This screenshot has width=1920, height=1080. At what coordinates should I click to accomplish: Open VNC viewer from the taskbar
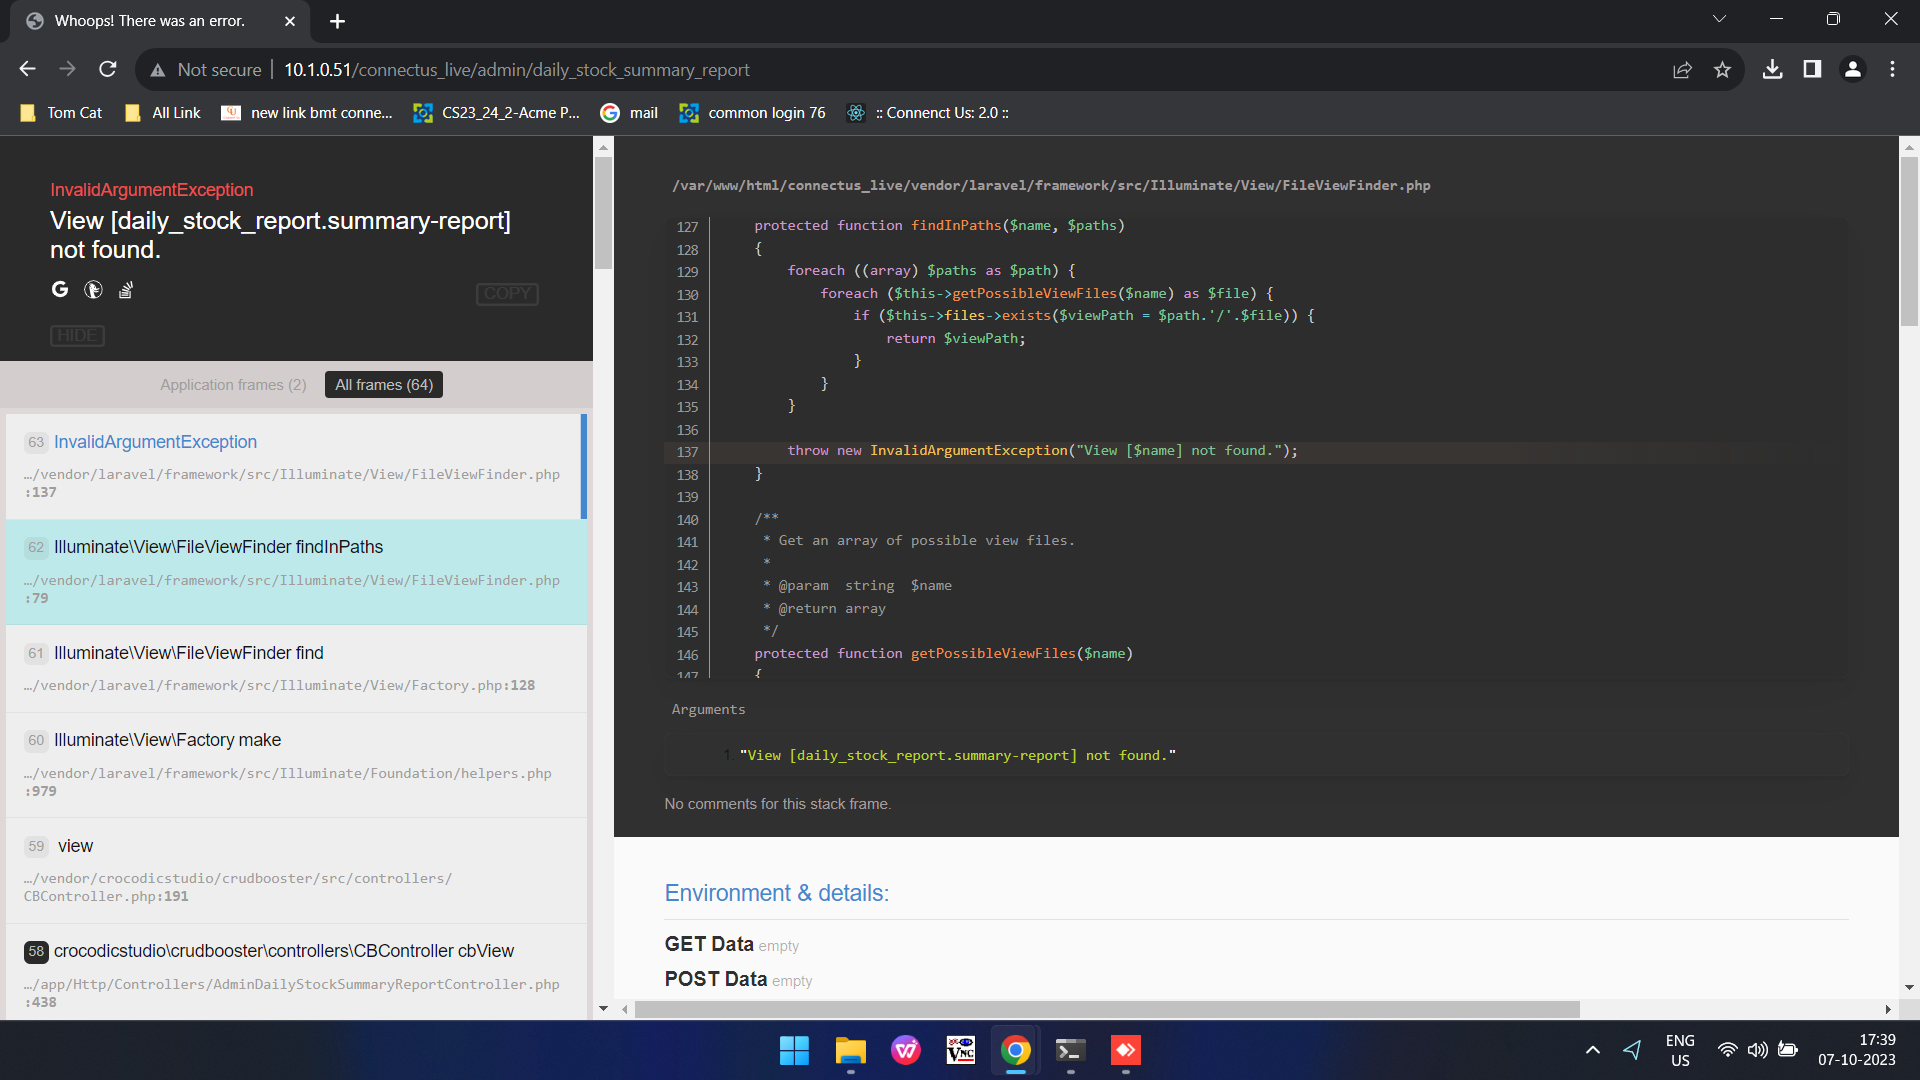tap(961, 1050)
